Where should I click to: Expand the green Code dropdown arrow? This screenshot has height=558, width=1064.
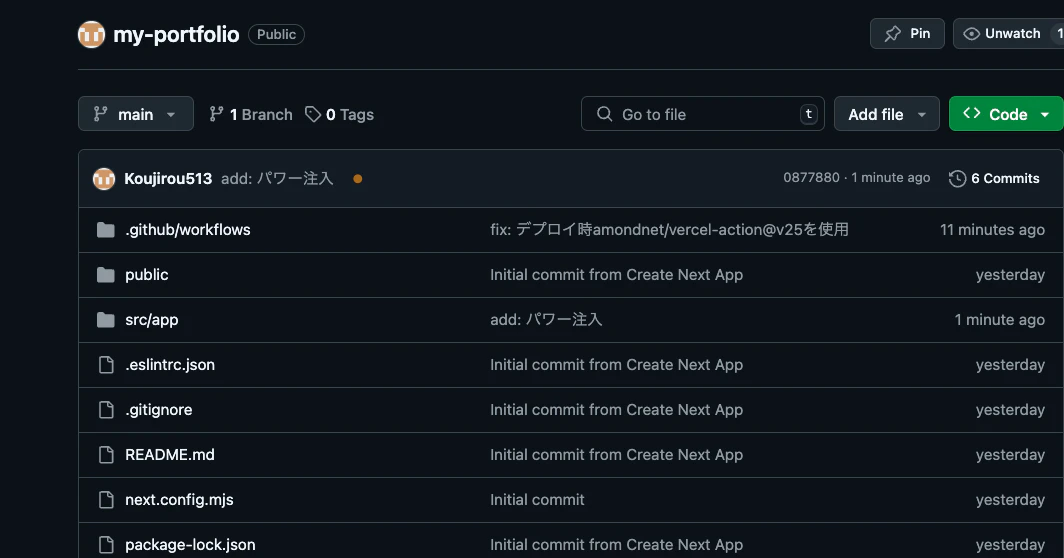[x=1045, y=115]
